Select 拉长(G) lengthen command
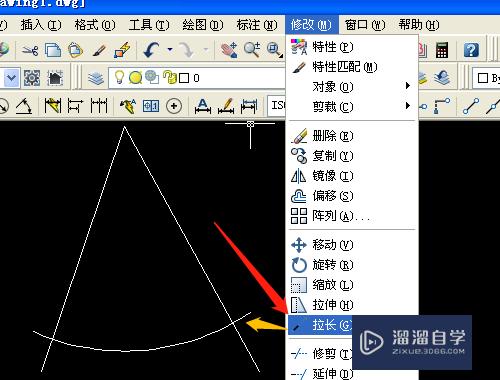 click(x=320, y=325)
